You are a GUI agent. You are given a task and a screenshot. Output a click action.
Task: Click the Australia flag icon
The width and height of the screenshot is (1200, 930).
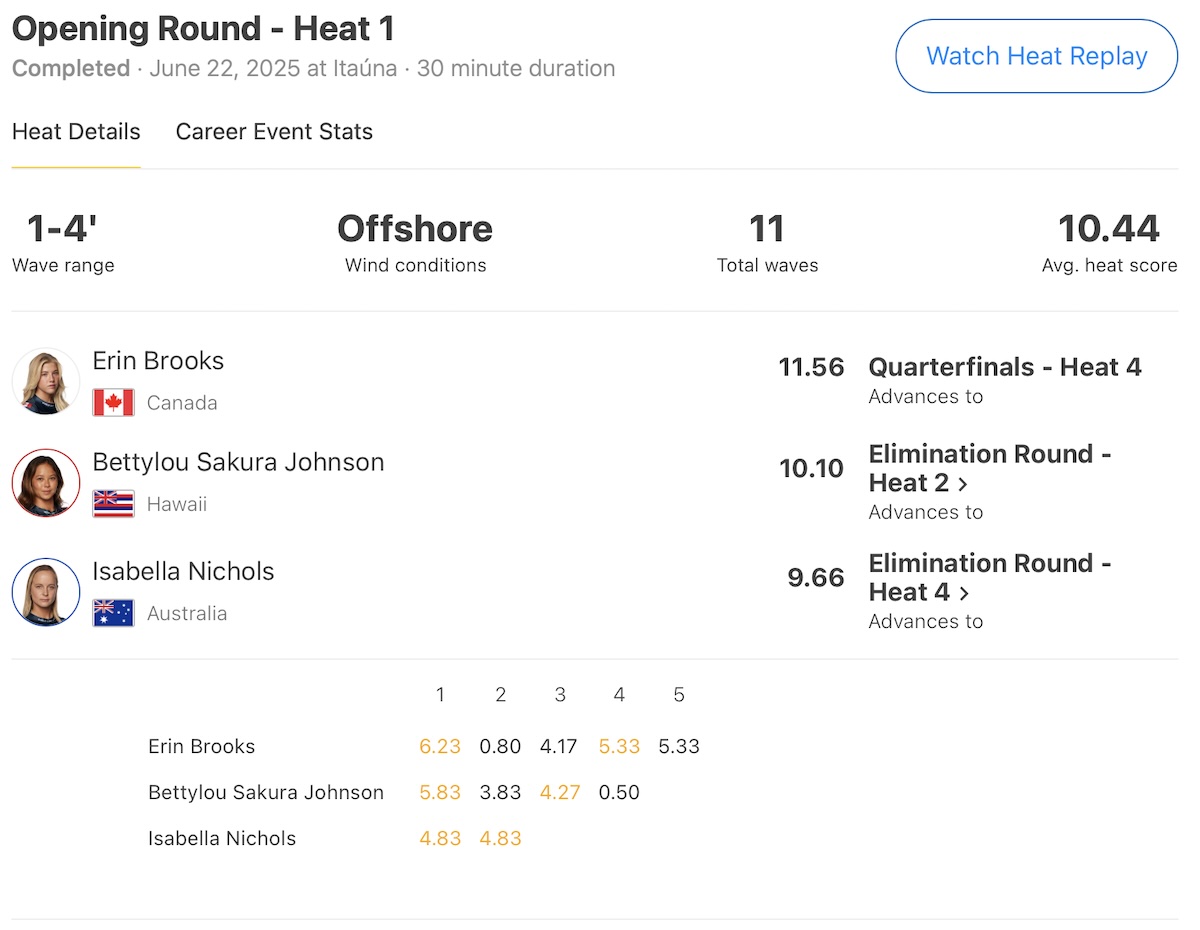pyautogui.click(x=113, y=613)
